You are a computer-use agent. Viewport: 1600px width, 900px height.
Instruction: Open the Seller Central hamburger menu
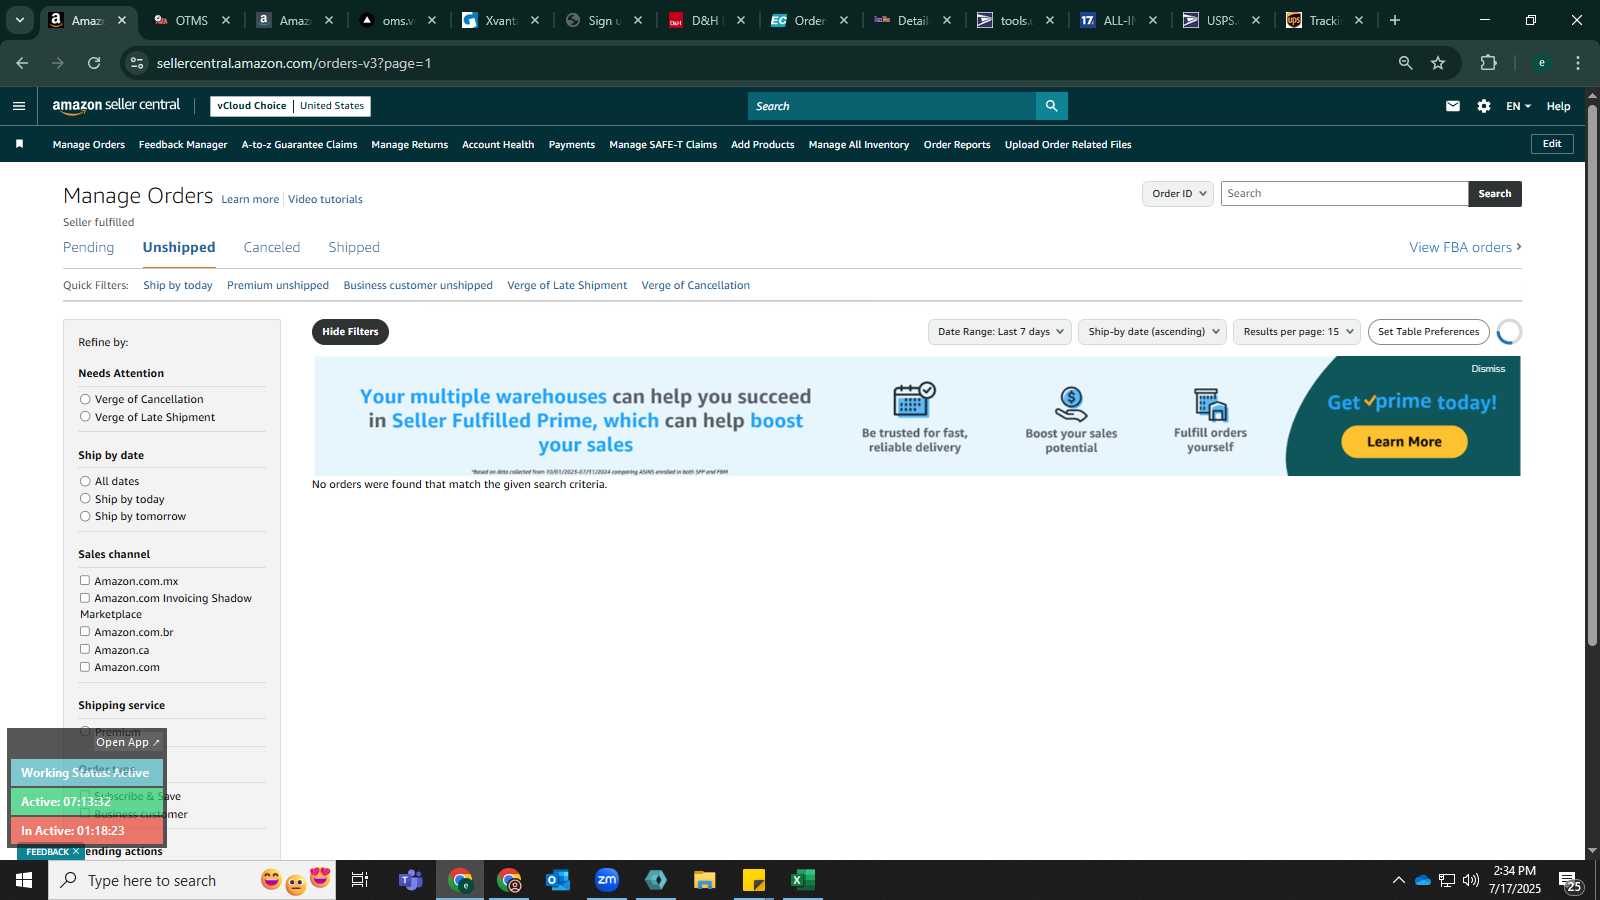(19, 106)
